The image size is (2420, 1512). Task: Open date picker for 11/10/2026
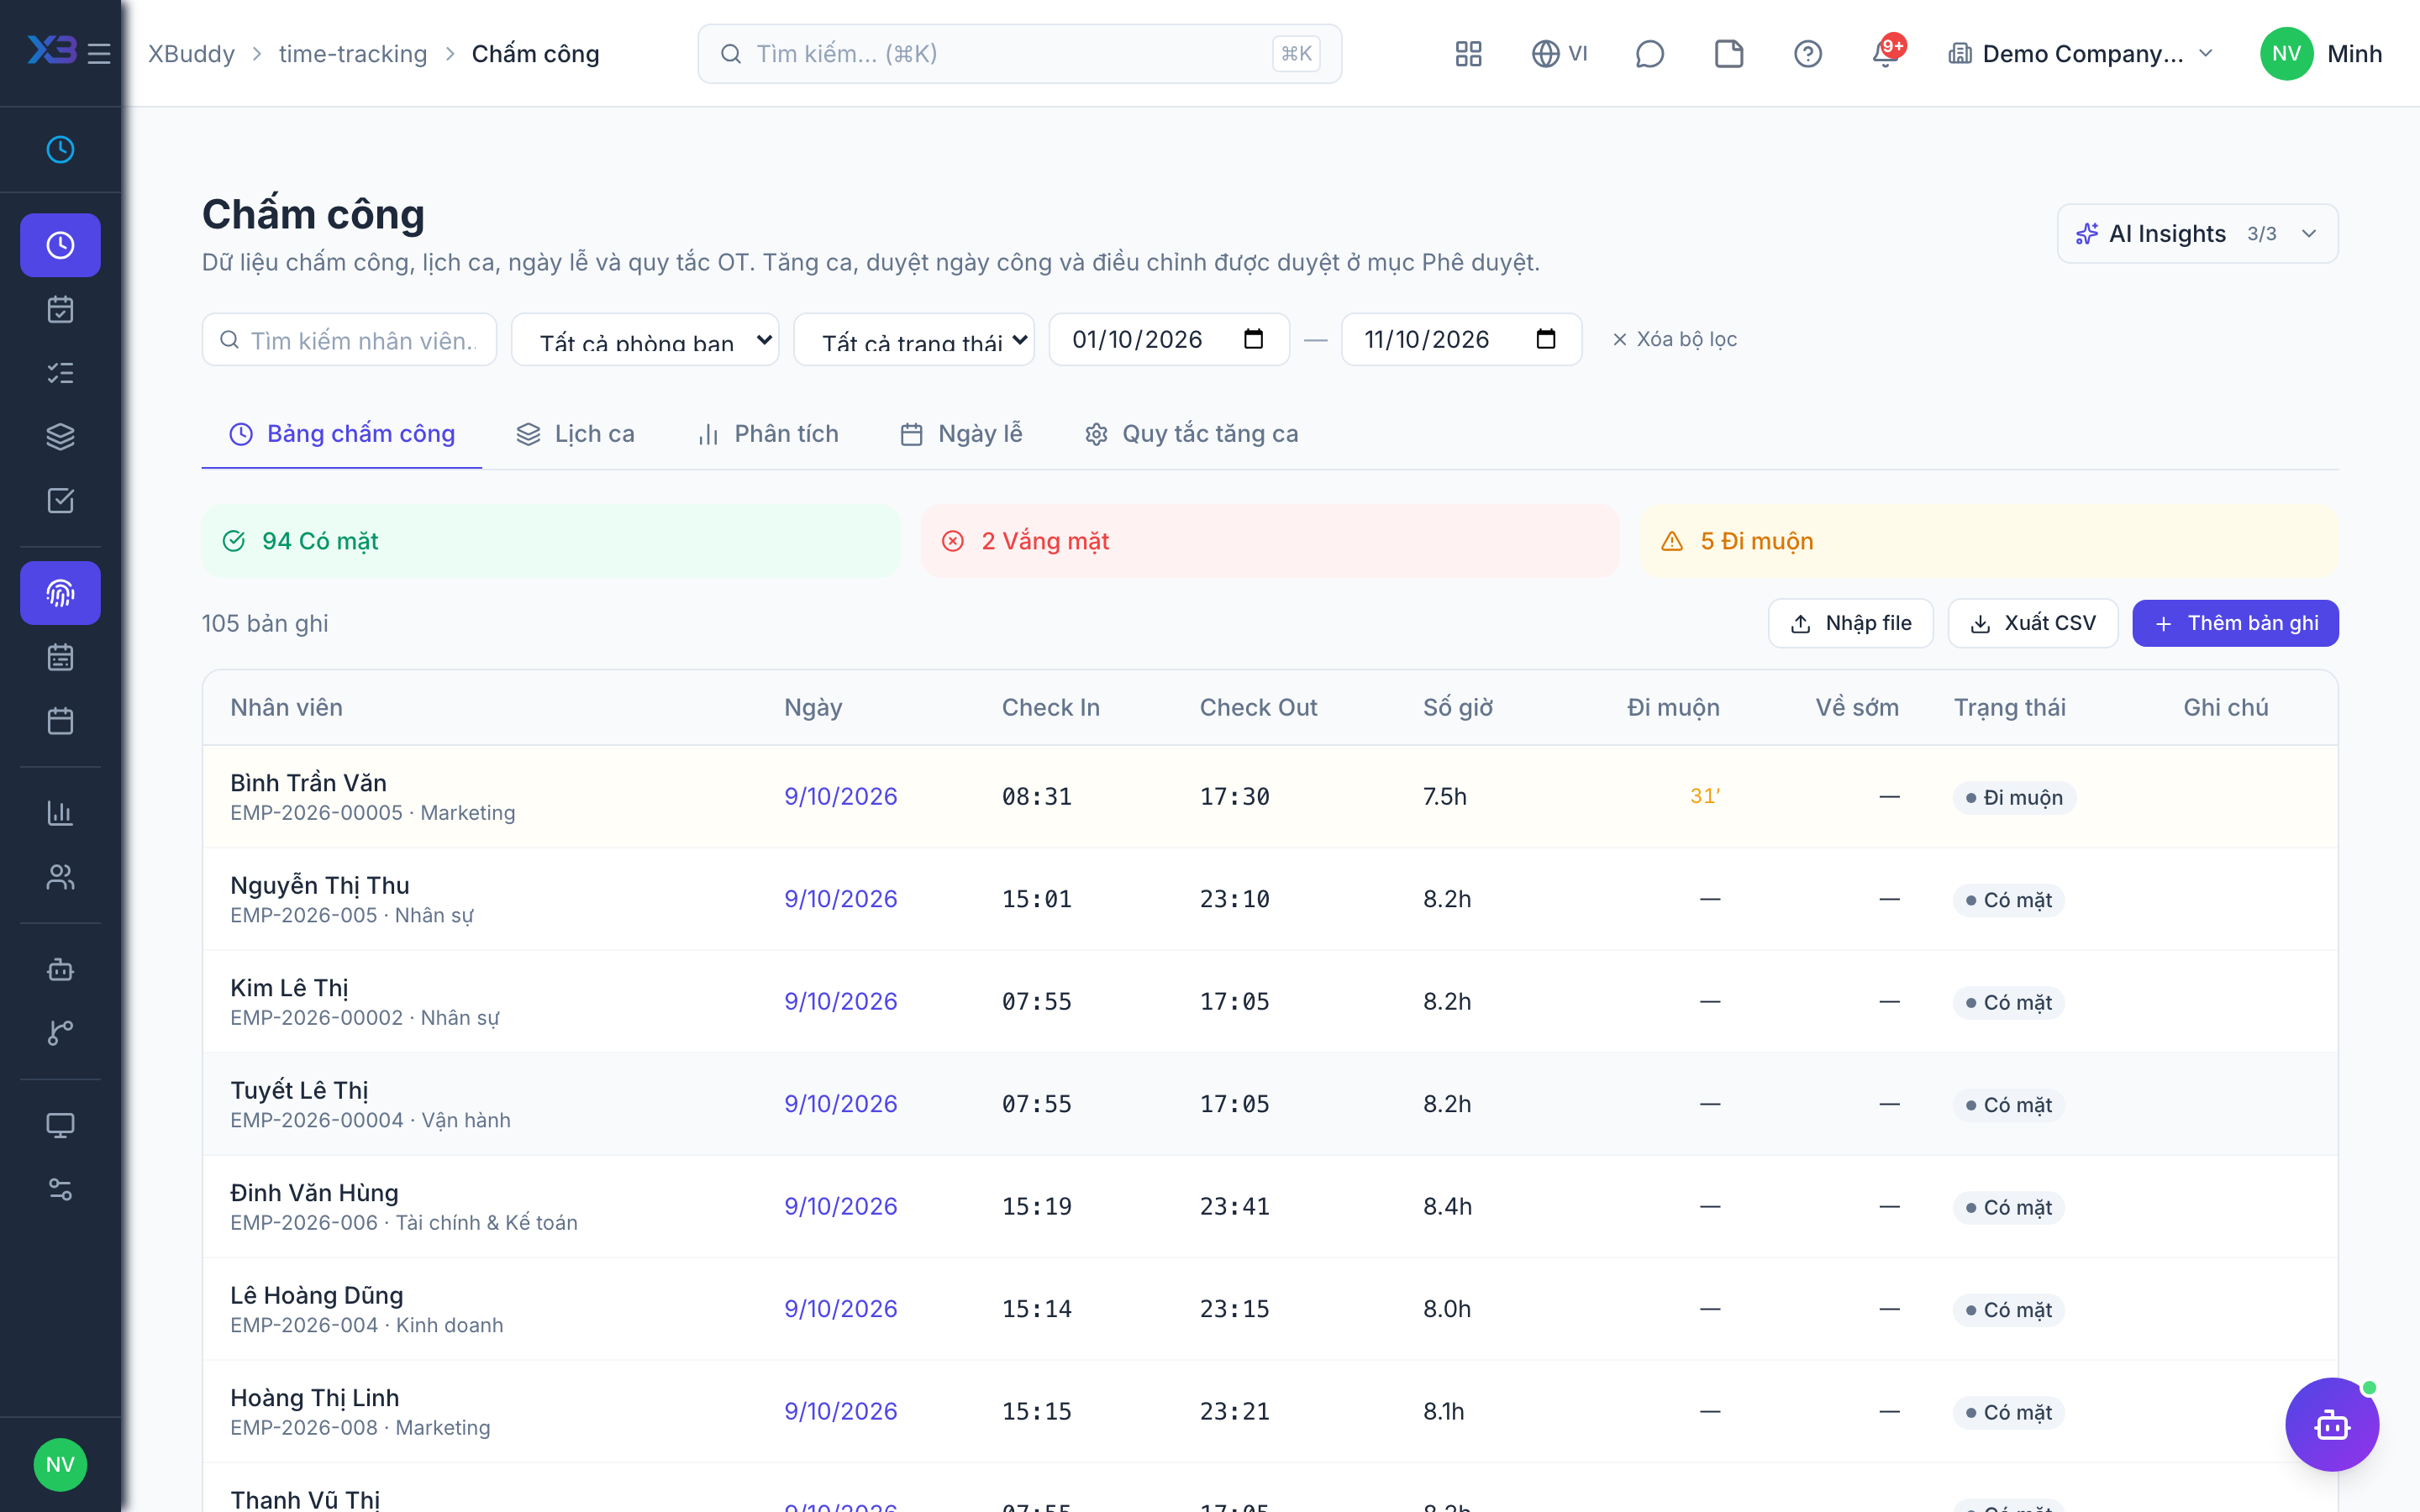tap(1546, 339)
